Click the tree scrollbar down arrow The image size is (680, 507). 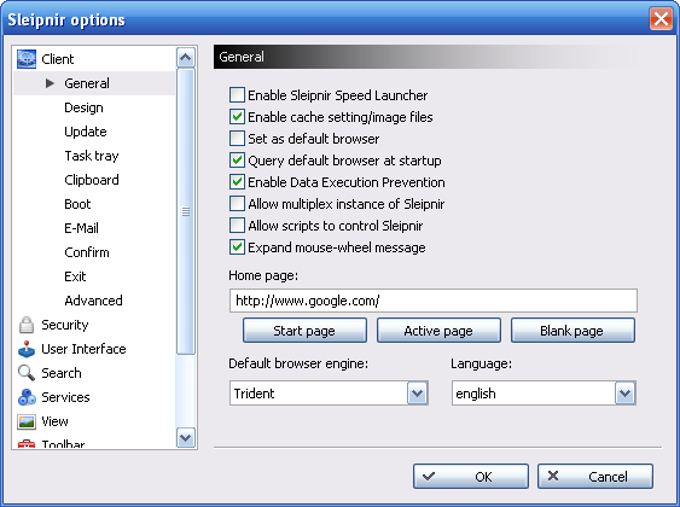(x=186, y=438)
